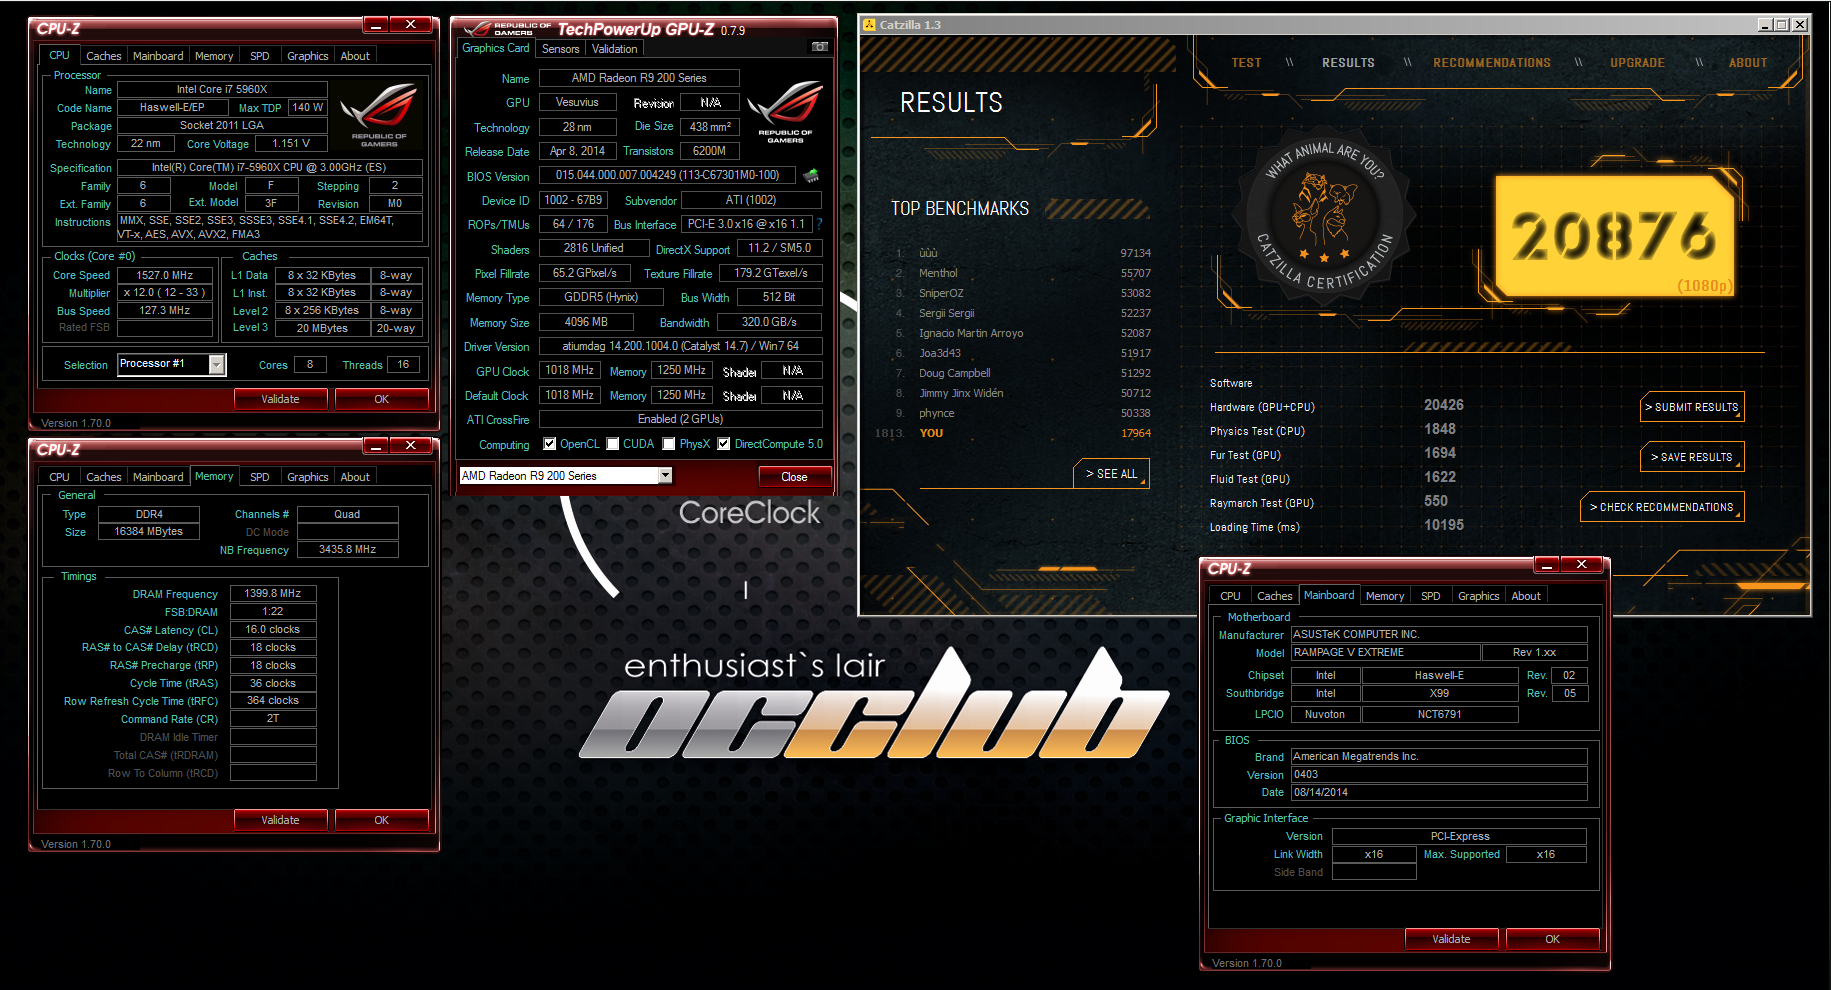Image resolution: width=1831 pixels, height=990 pixels.
Task: Click SAVE RESULTS in Catzilla
Action: pos(1692,457)
